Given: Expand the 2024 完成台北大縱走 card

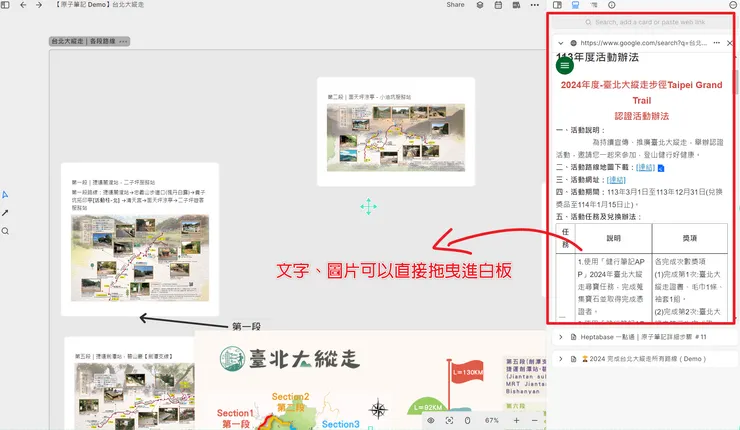Looking at the screenshot, I should coord(561,359).
